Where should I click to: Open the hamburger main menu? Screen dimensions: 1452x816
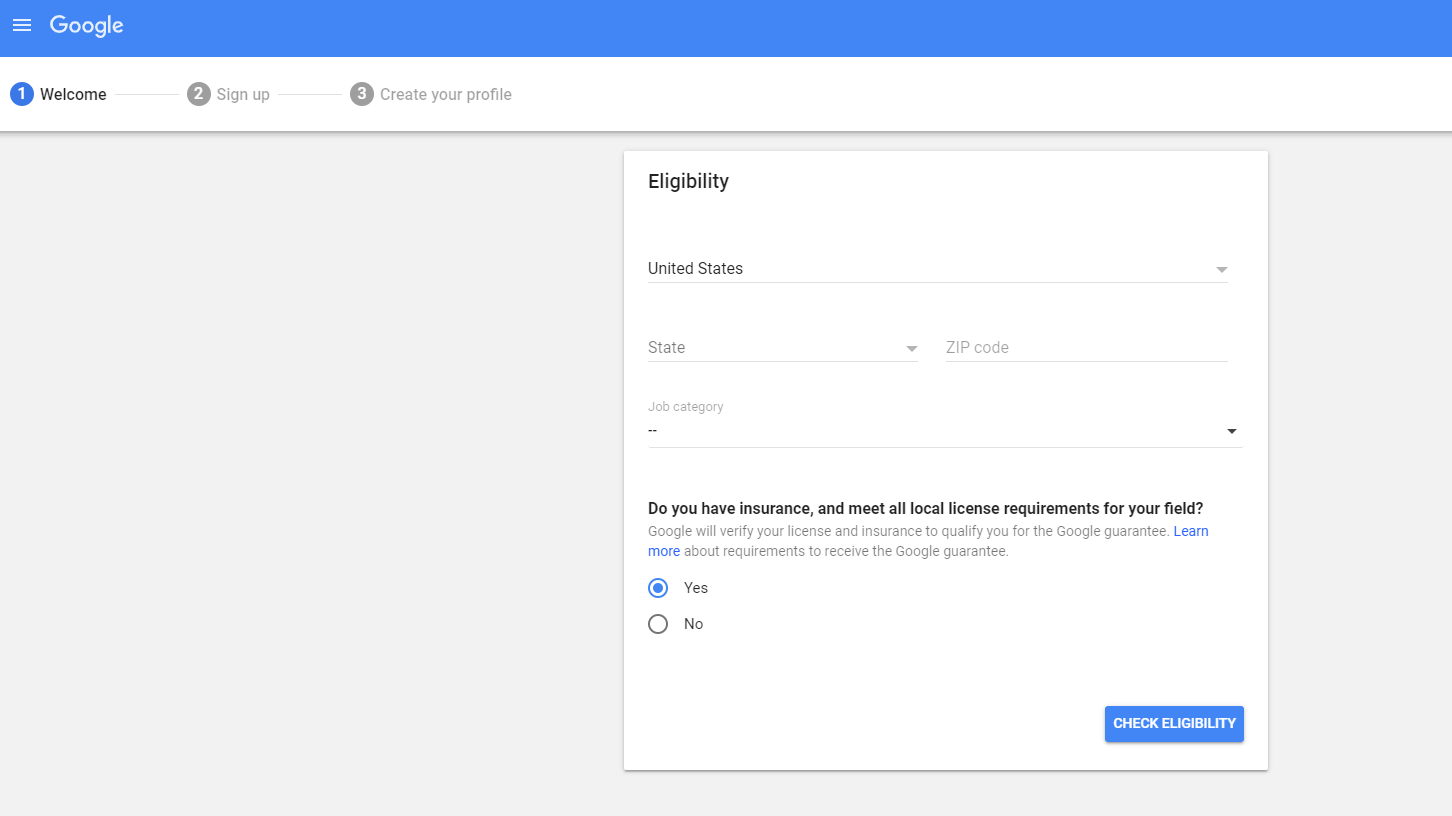[x=22, y=25]
